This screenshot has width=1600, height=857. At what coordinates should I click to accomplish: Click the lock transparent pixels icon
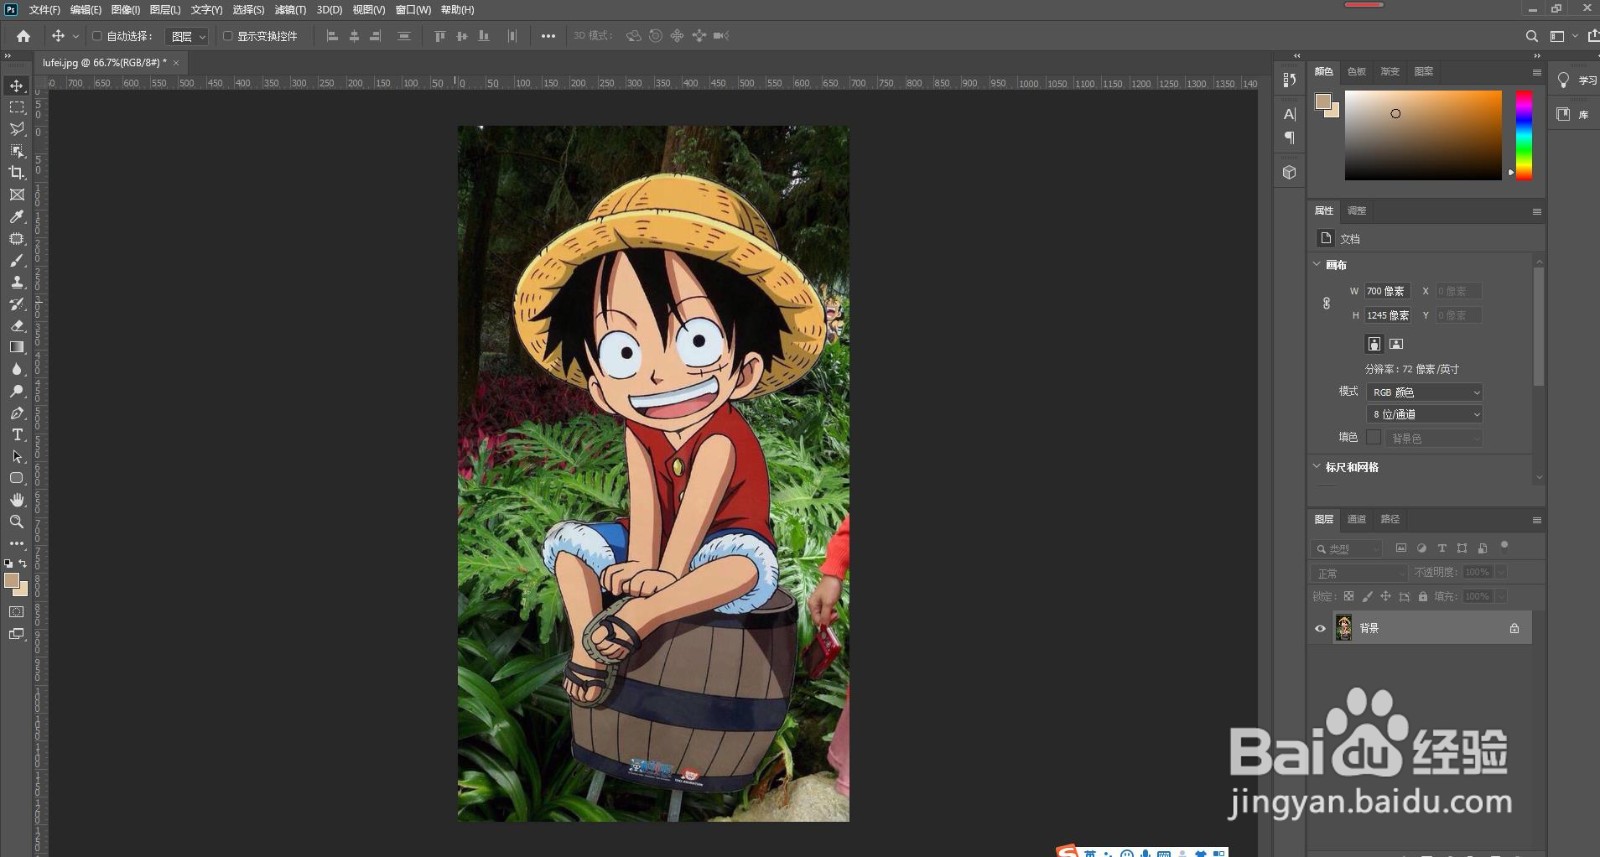point(1348,596)
